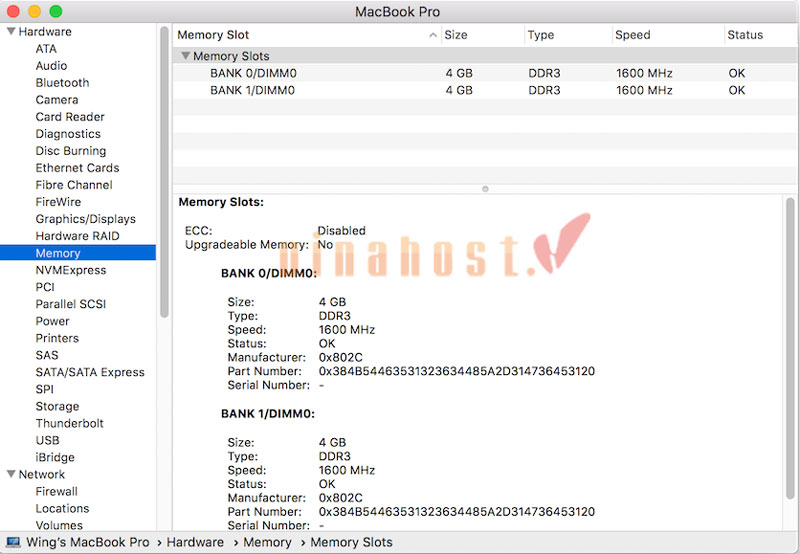The image size is (800, 554).
Task: Click the MacBook Pro icon in path bar
Action: coord(13,542)
